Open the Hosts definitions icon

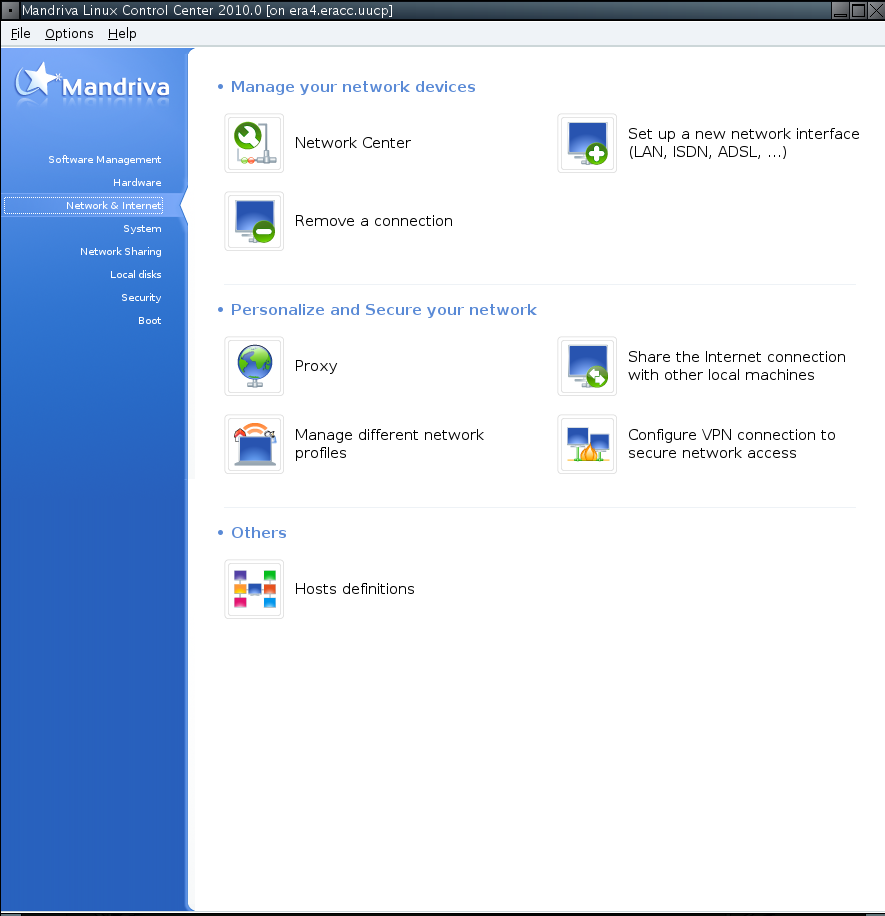coord(254,589)
